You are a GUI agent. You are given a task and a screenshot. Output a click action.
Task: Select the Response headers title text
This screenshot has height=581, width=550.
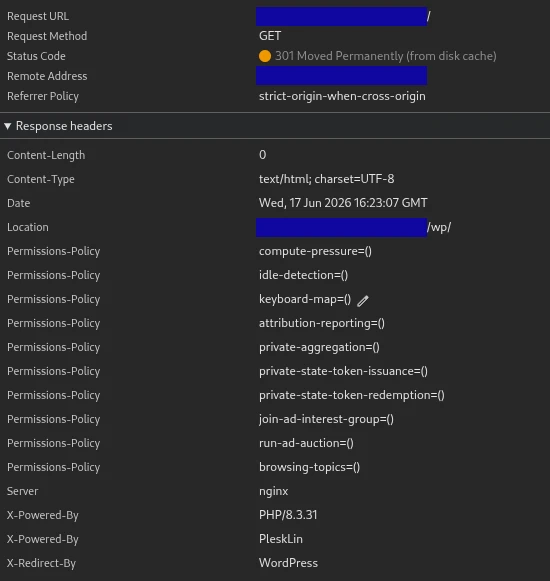(64, 126)
